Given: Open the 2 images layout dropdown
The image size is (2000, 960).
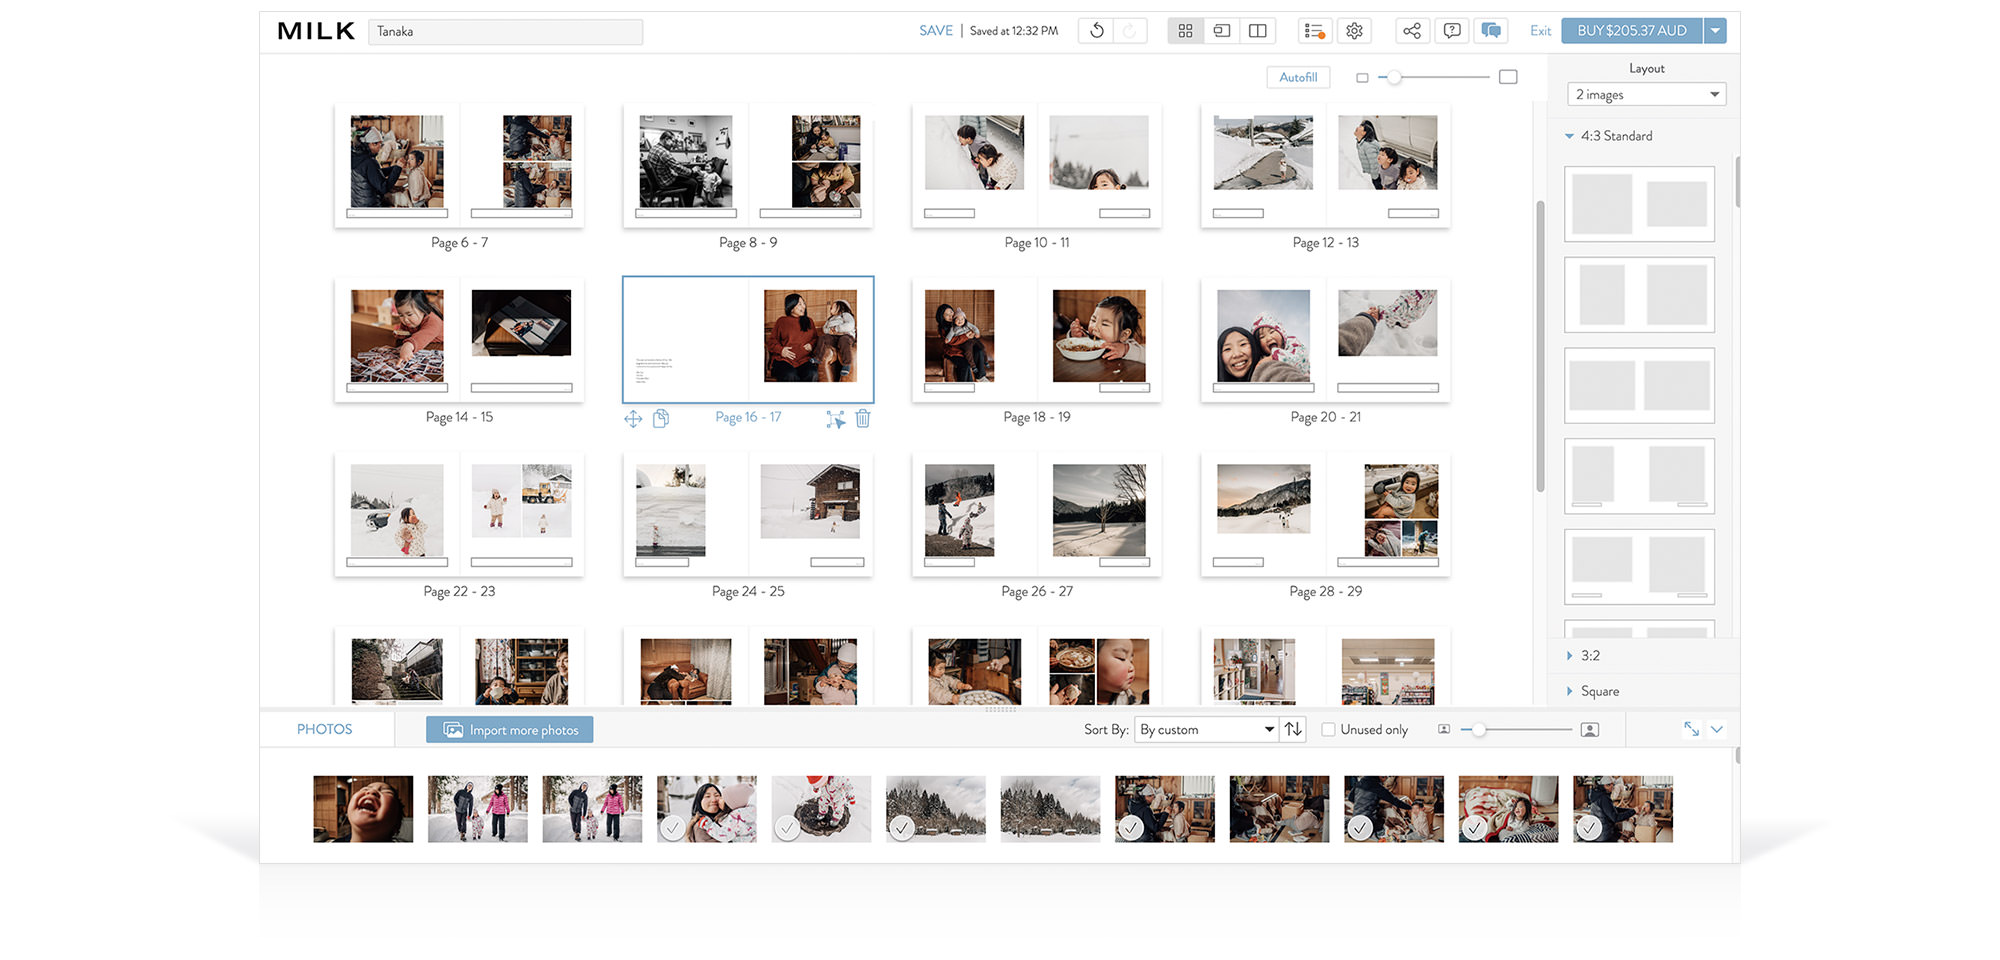Looking at the screenshot, I should click(1646, 95).
